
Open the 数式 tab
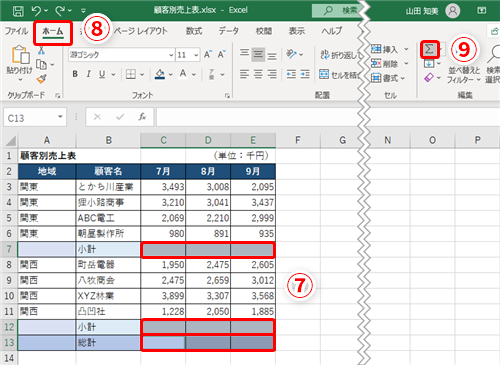coord(194,31)
